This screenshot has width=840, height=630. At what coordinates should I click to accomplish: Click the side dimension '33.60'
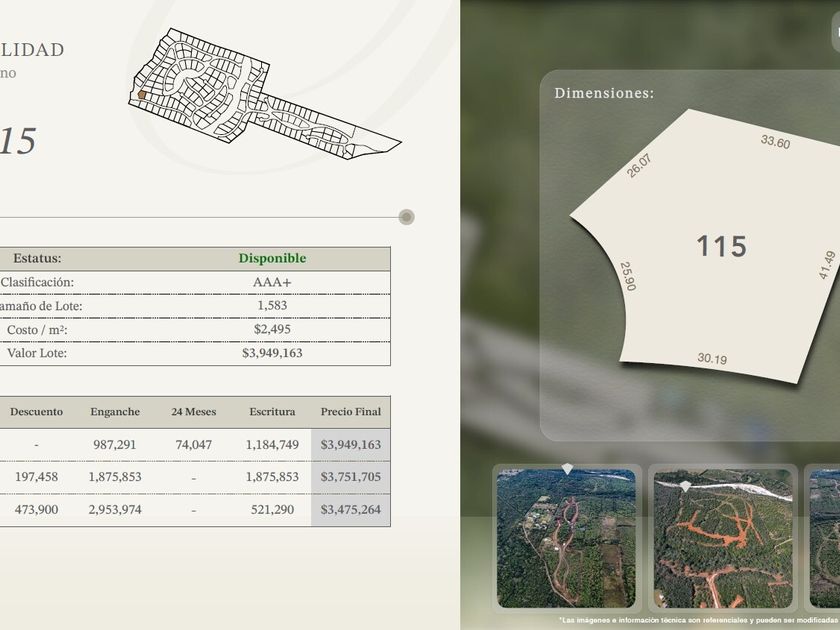[775, 142]
